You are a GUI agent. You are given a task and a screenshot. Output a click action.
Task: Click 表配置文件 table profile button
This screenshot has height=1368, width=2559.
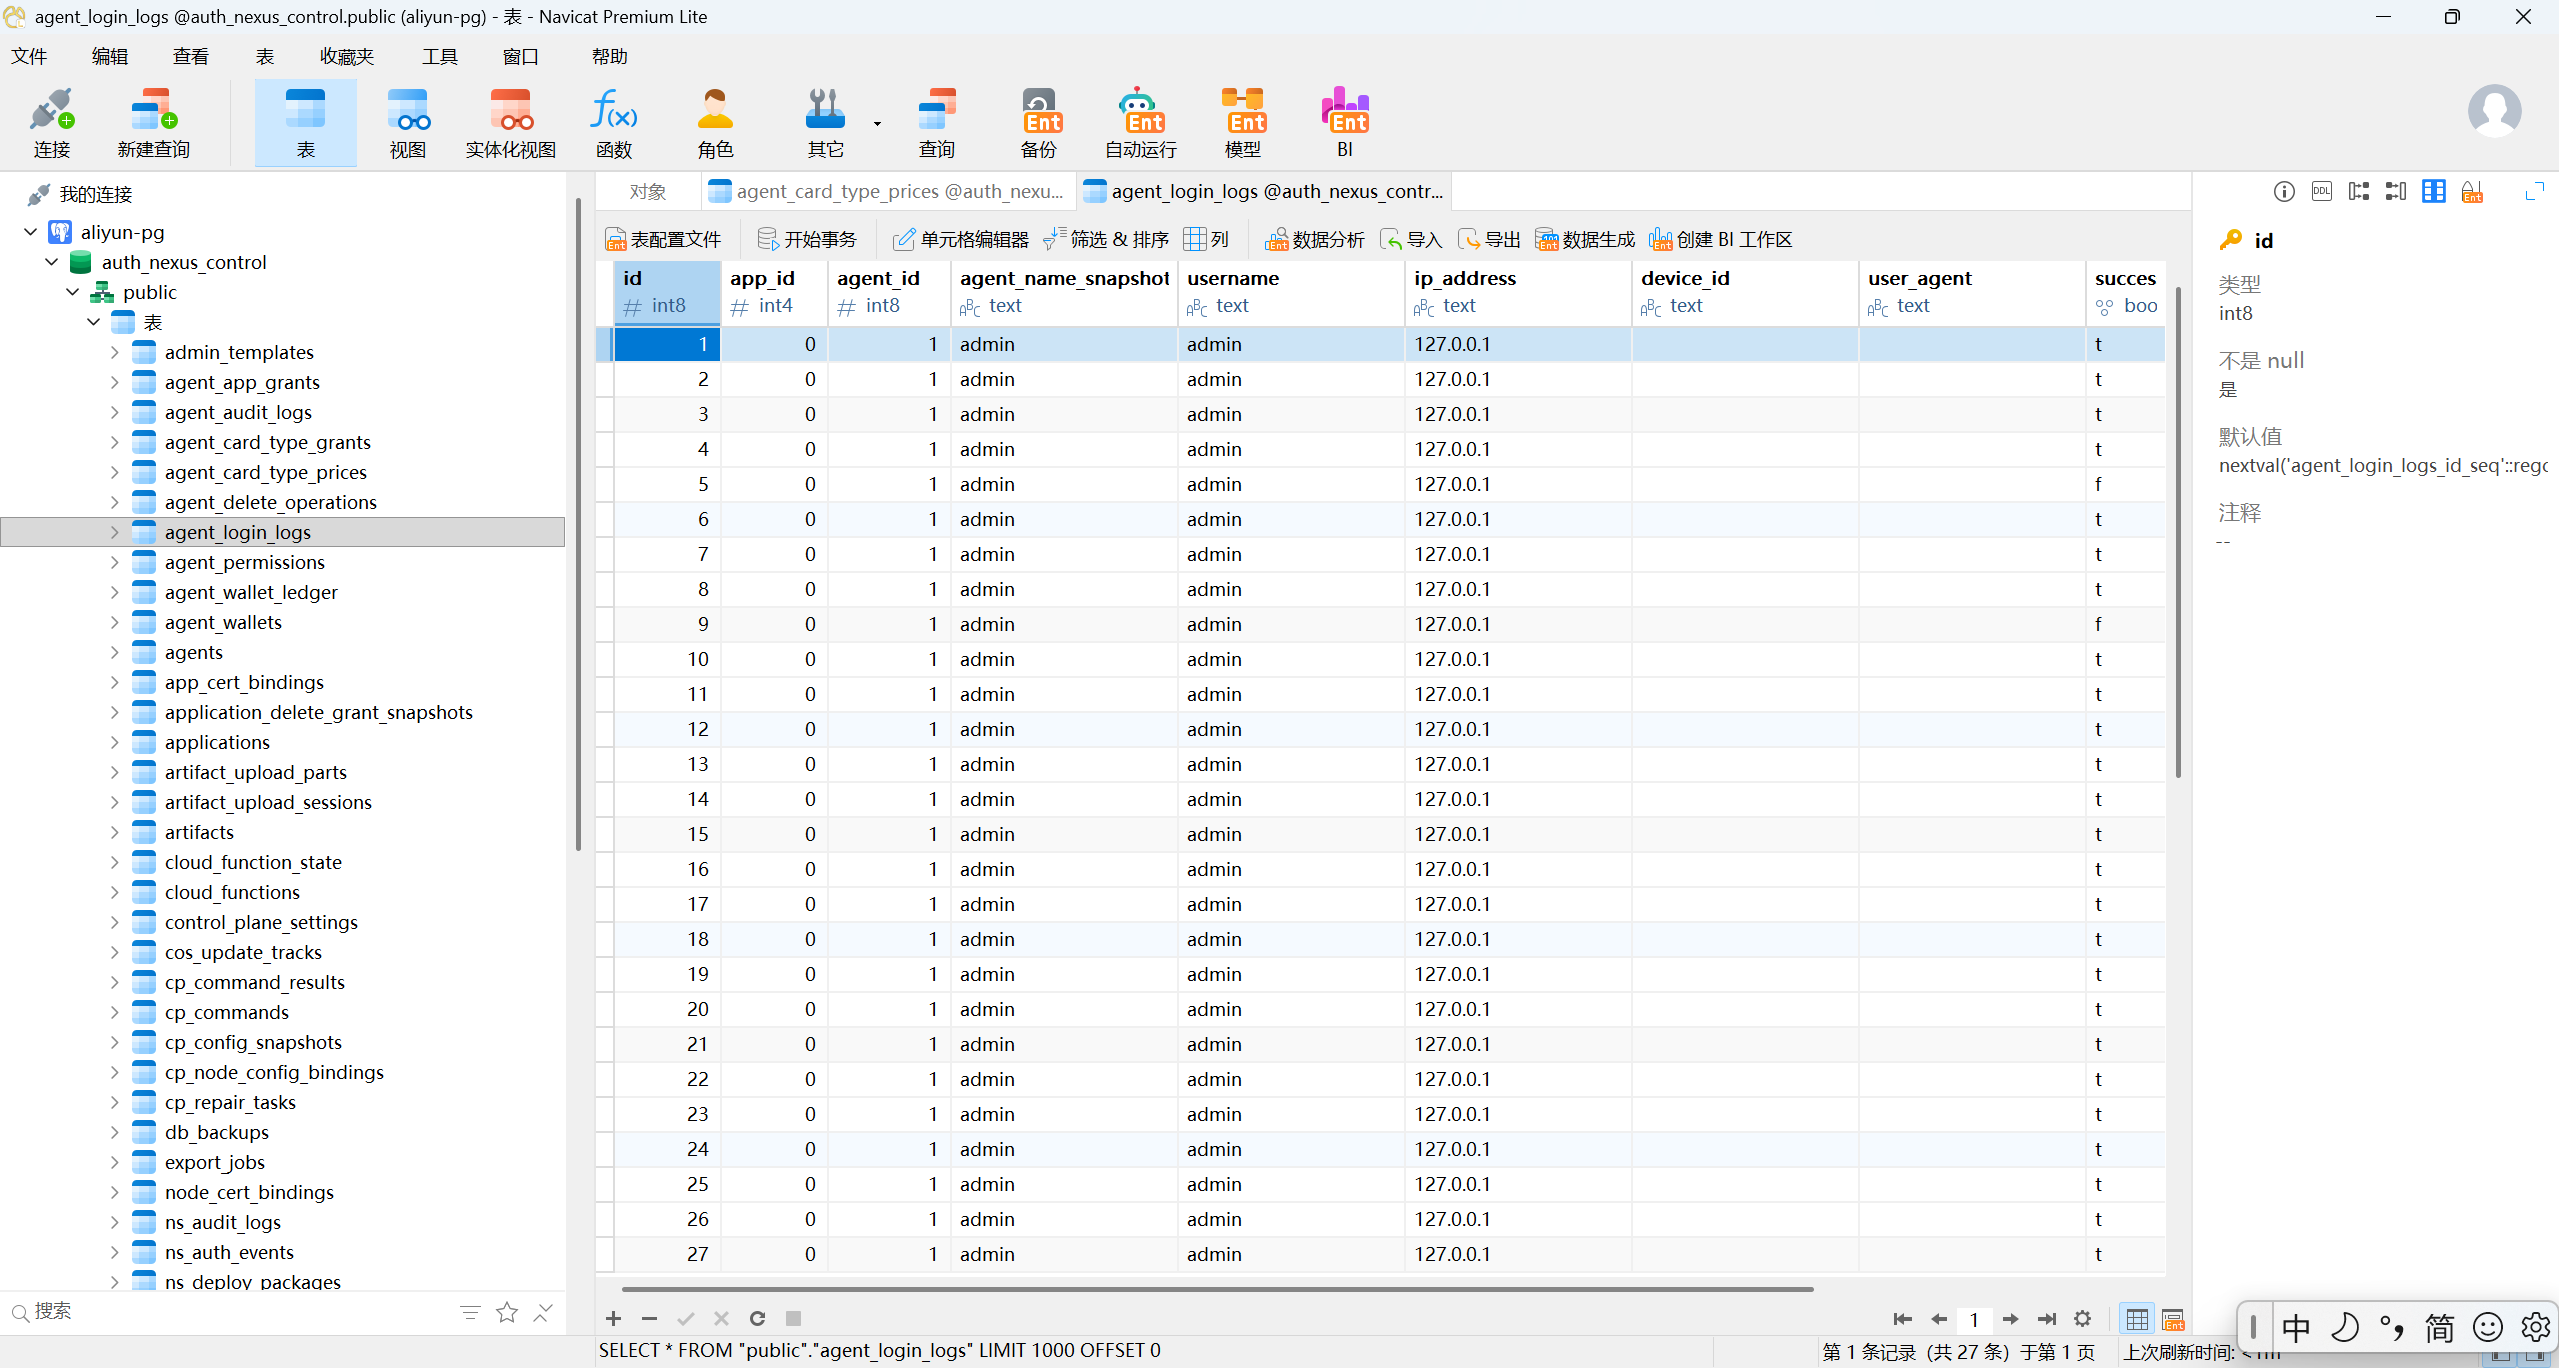click(x=663, y=239)
